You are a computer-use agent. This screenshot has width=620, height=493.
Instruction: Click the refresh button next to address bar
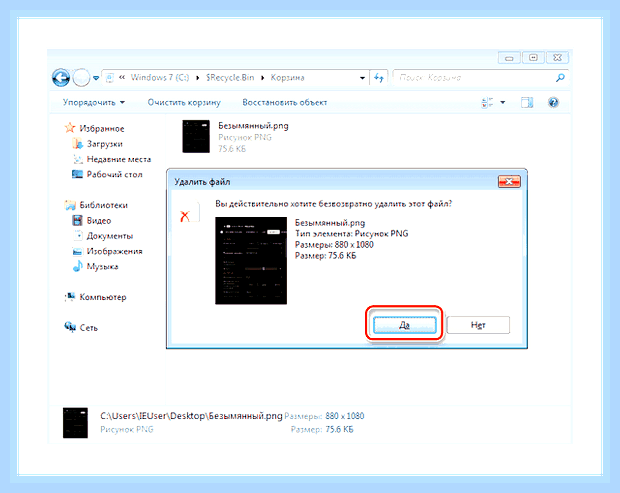point(379,78)
